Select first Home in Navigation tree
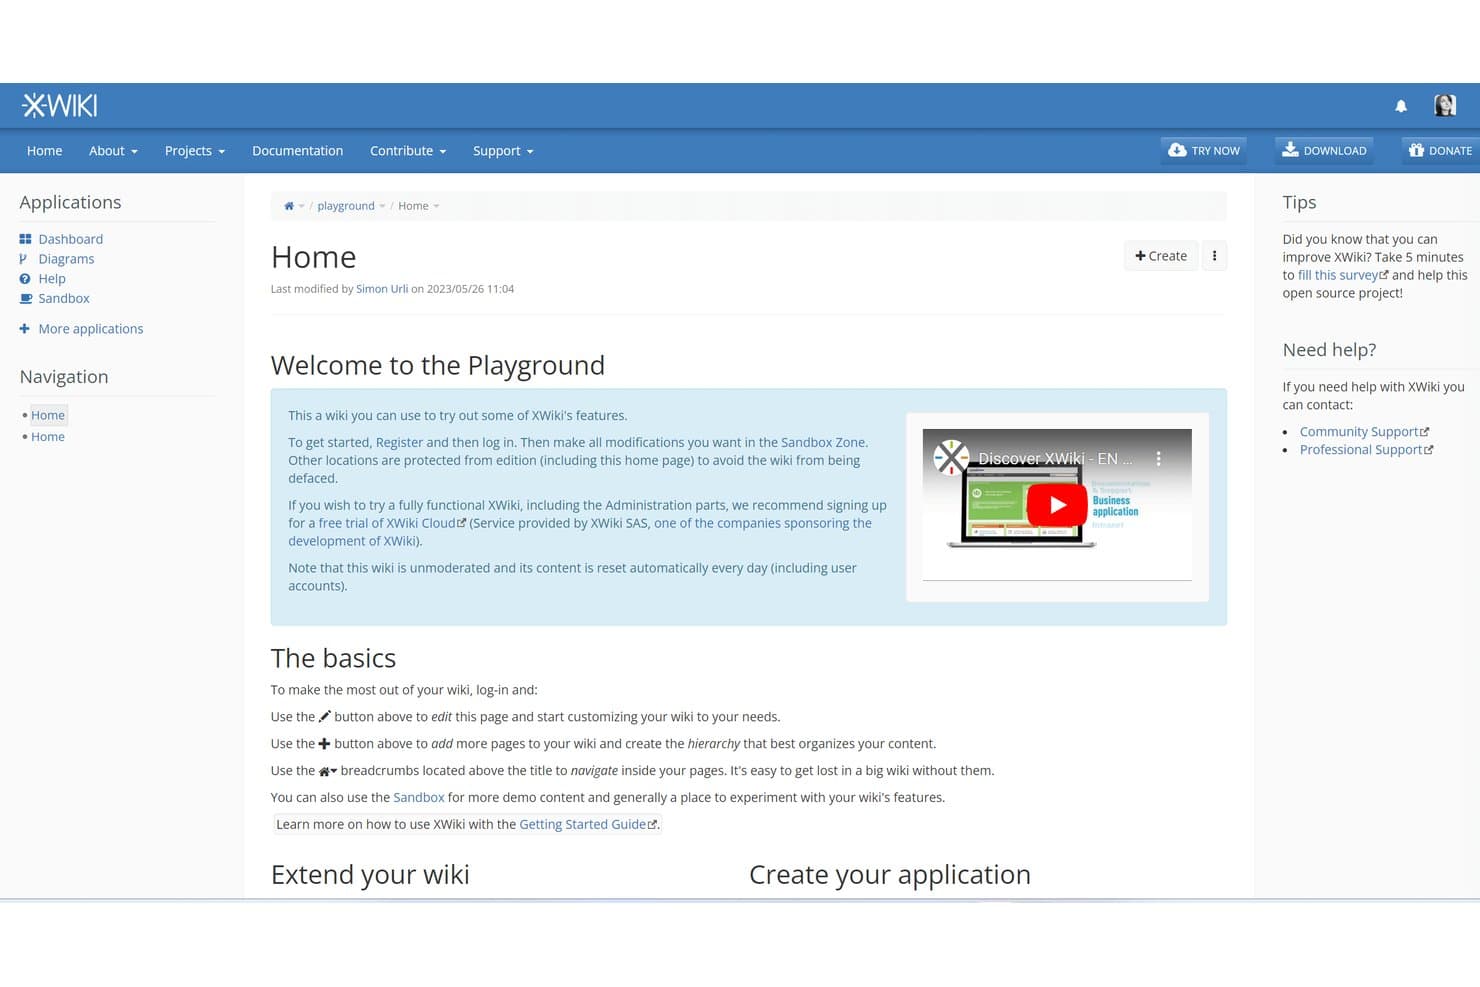This screenshot has width=1480, height=987. [x=47, y=415]
